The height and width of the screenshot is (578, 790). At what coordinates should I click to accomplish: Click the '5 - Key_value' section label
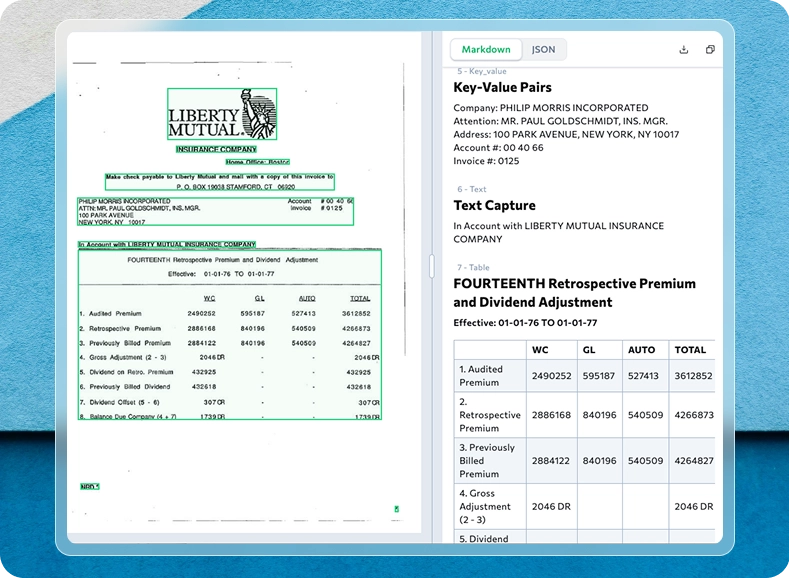[482, 71]
